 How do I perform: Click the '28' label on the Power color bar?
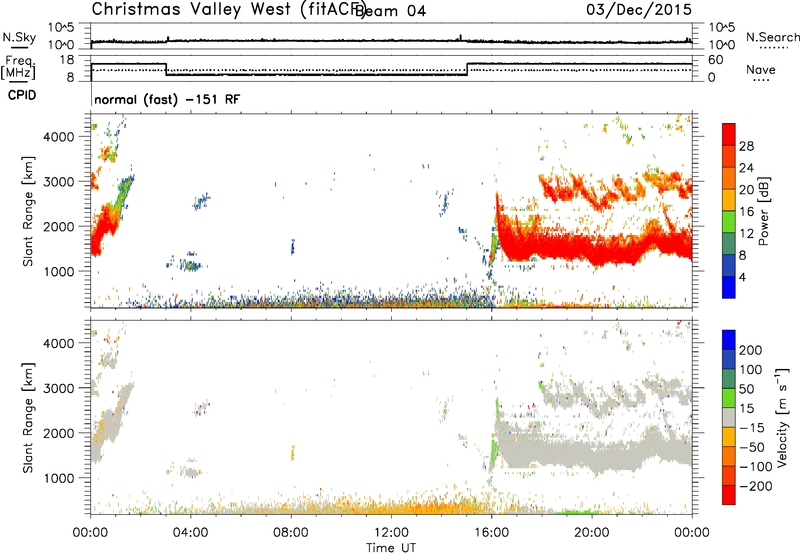coord(746,146)
